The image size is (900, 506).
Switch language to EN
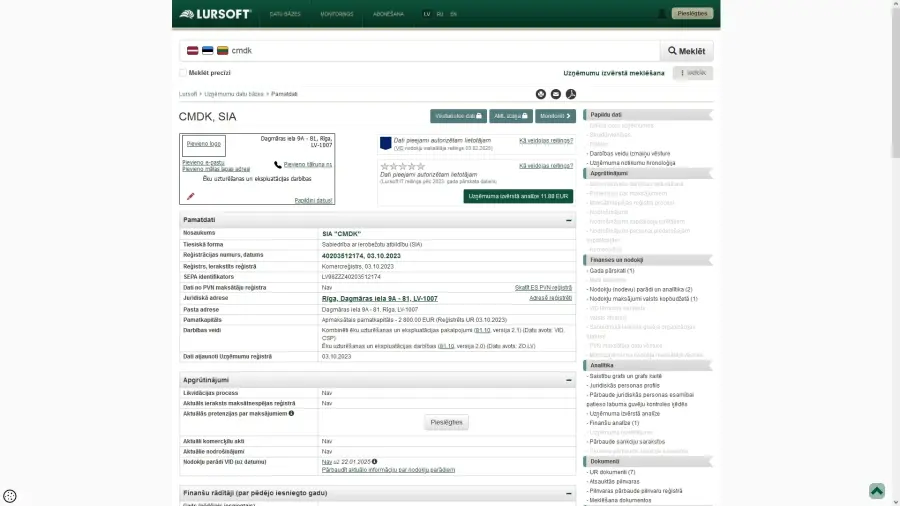(x=453, y=14)
